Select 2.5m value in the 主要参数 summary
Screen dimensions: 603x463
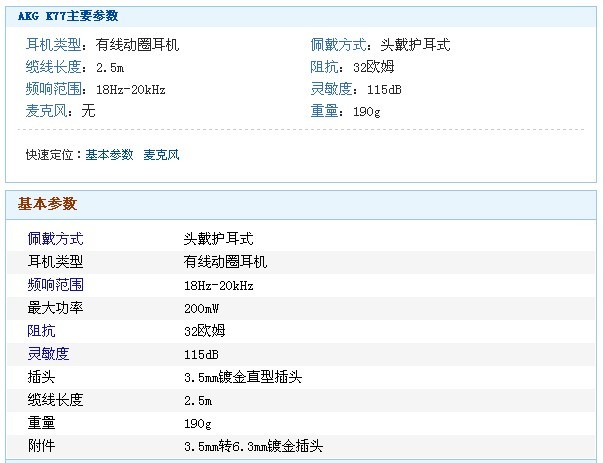point(110,68)
